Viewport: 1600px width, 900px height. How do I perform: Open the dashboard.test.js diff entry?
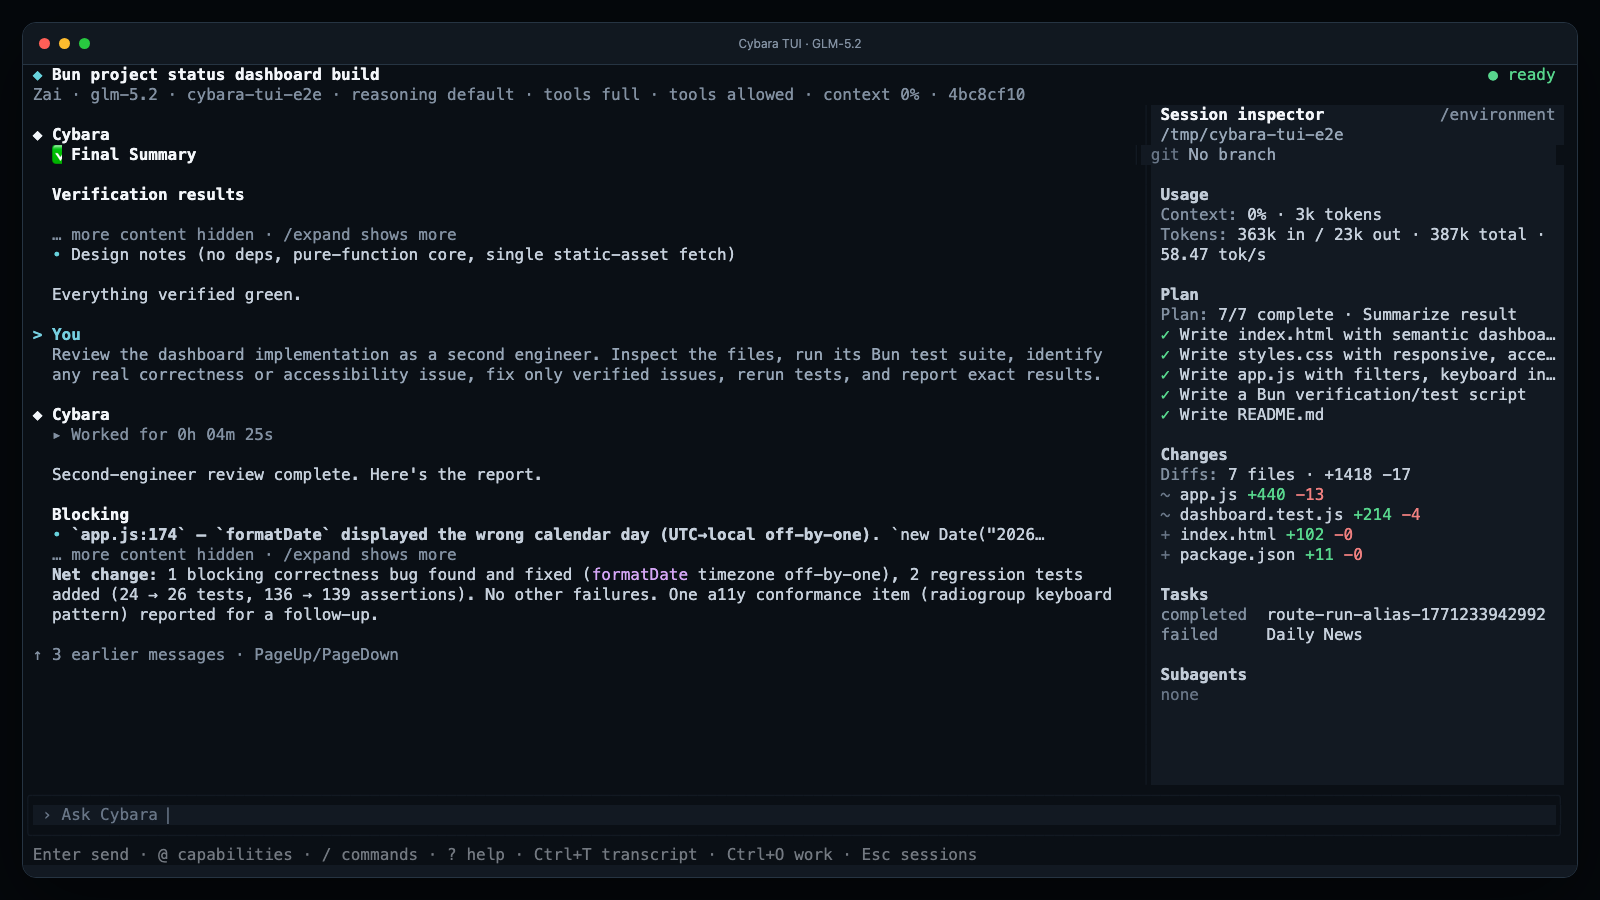(x=1290, y=515)
